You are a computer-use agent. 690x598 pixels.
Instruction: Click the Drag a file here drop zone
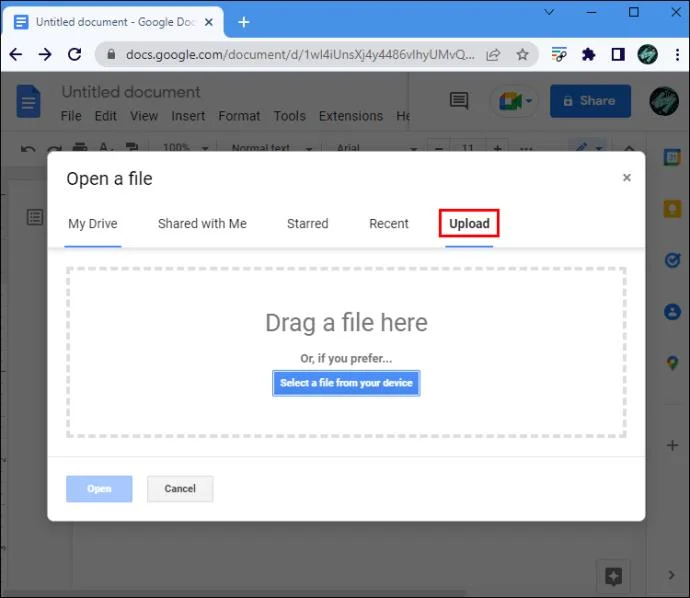point(346,352)
